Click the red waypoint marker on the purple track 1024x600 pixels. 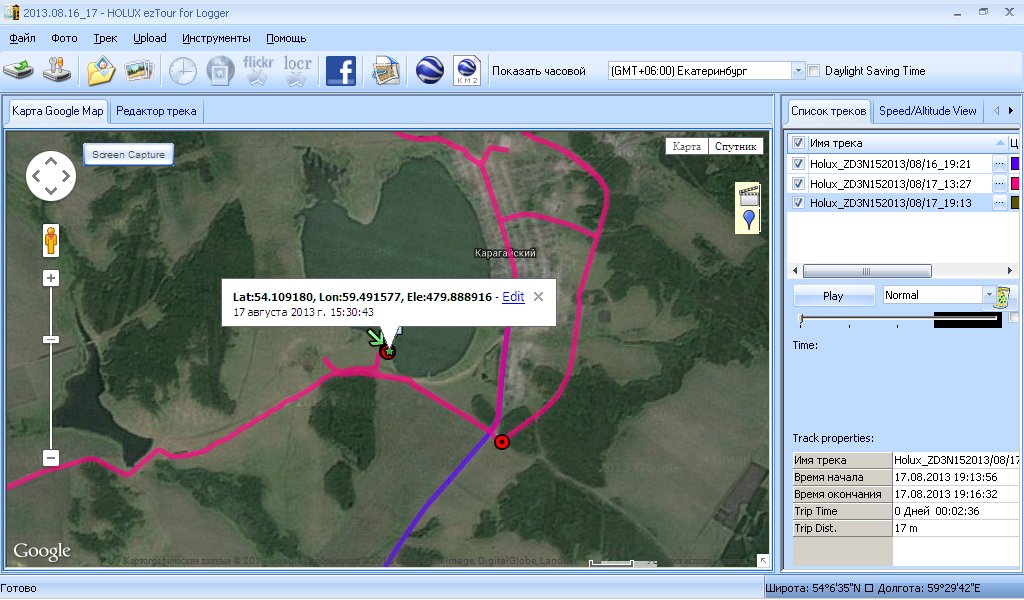(502, 442)
